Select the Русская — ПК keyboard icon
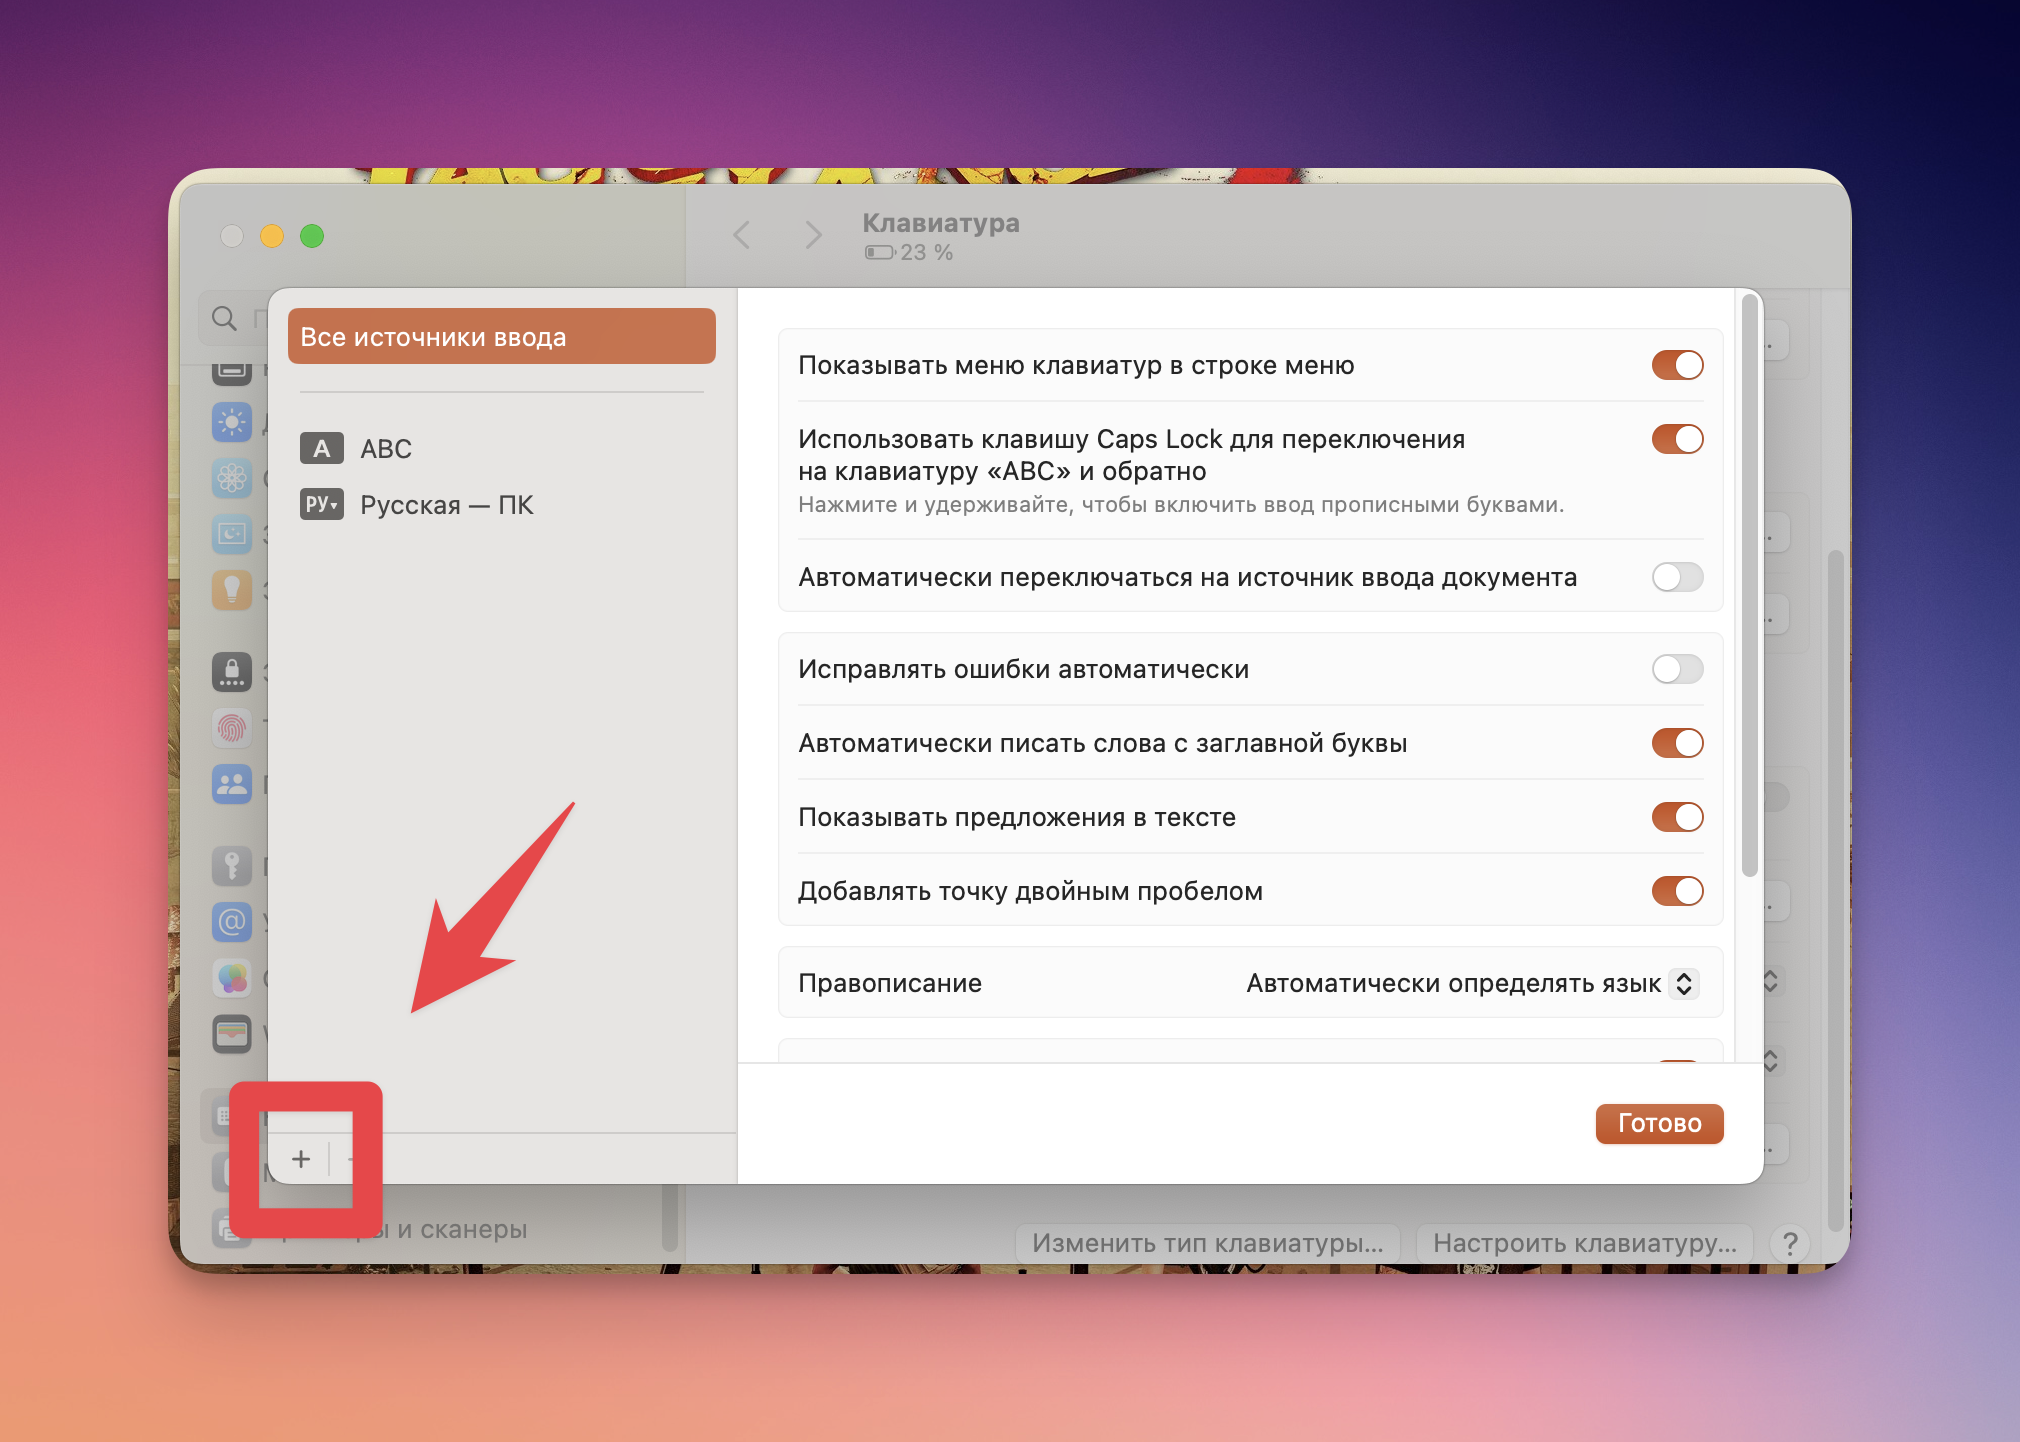Screen dimensions: 2020x1442 coord(321,504)
